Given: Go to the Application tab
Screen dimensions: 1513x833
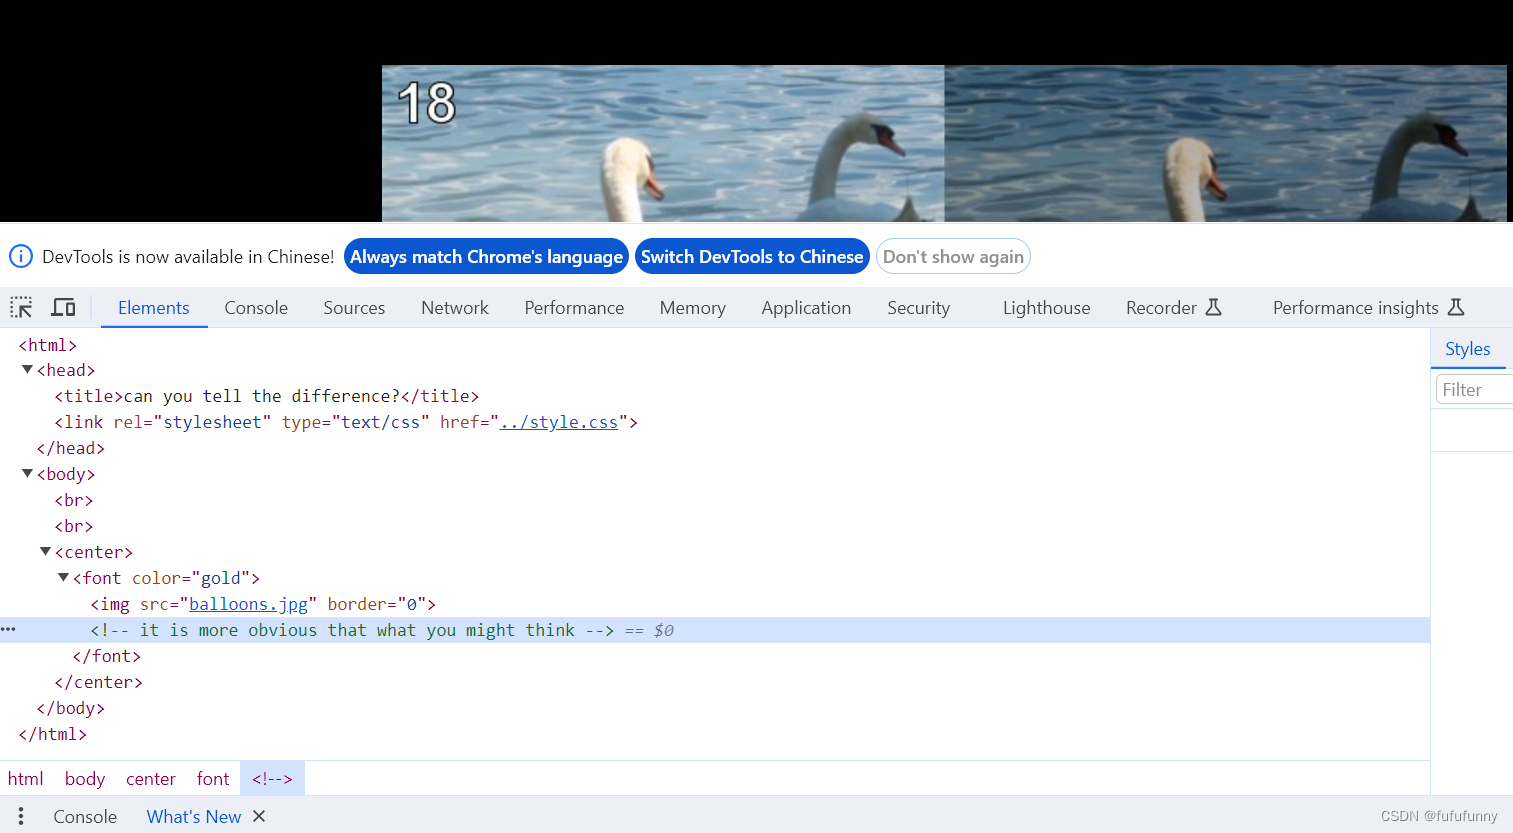Looking at the screenshot, I should click(x=806, y=308).
